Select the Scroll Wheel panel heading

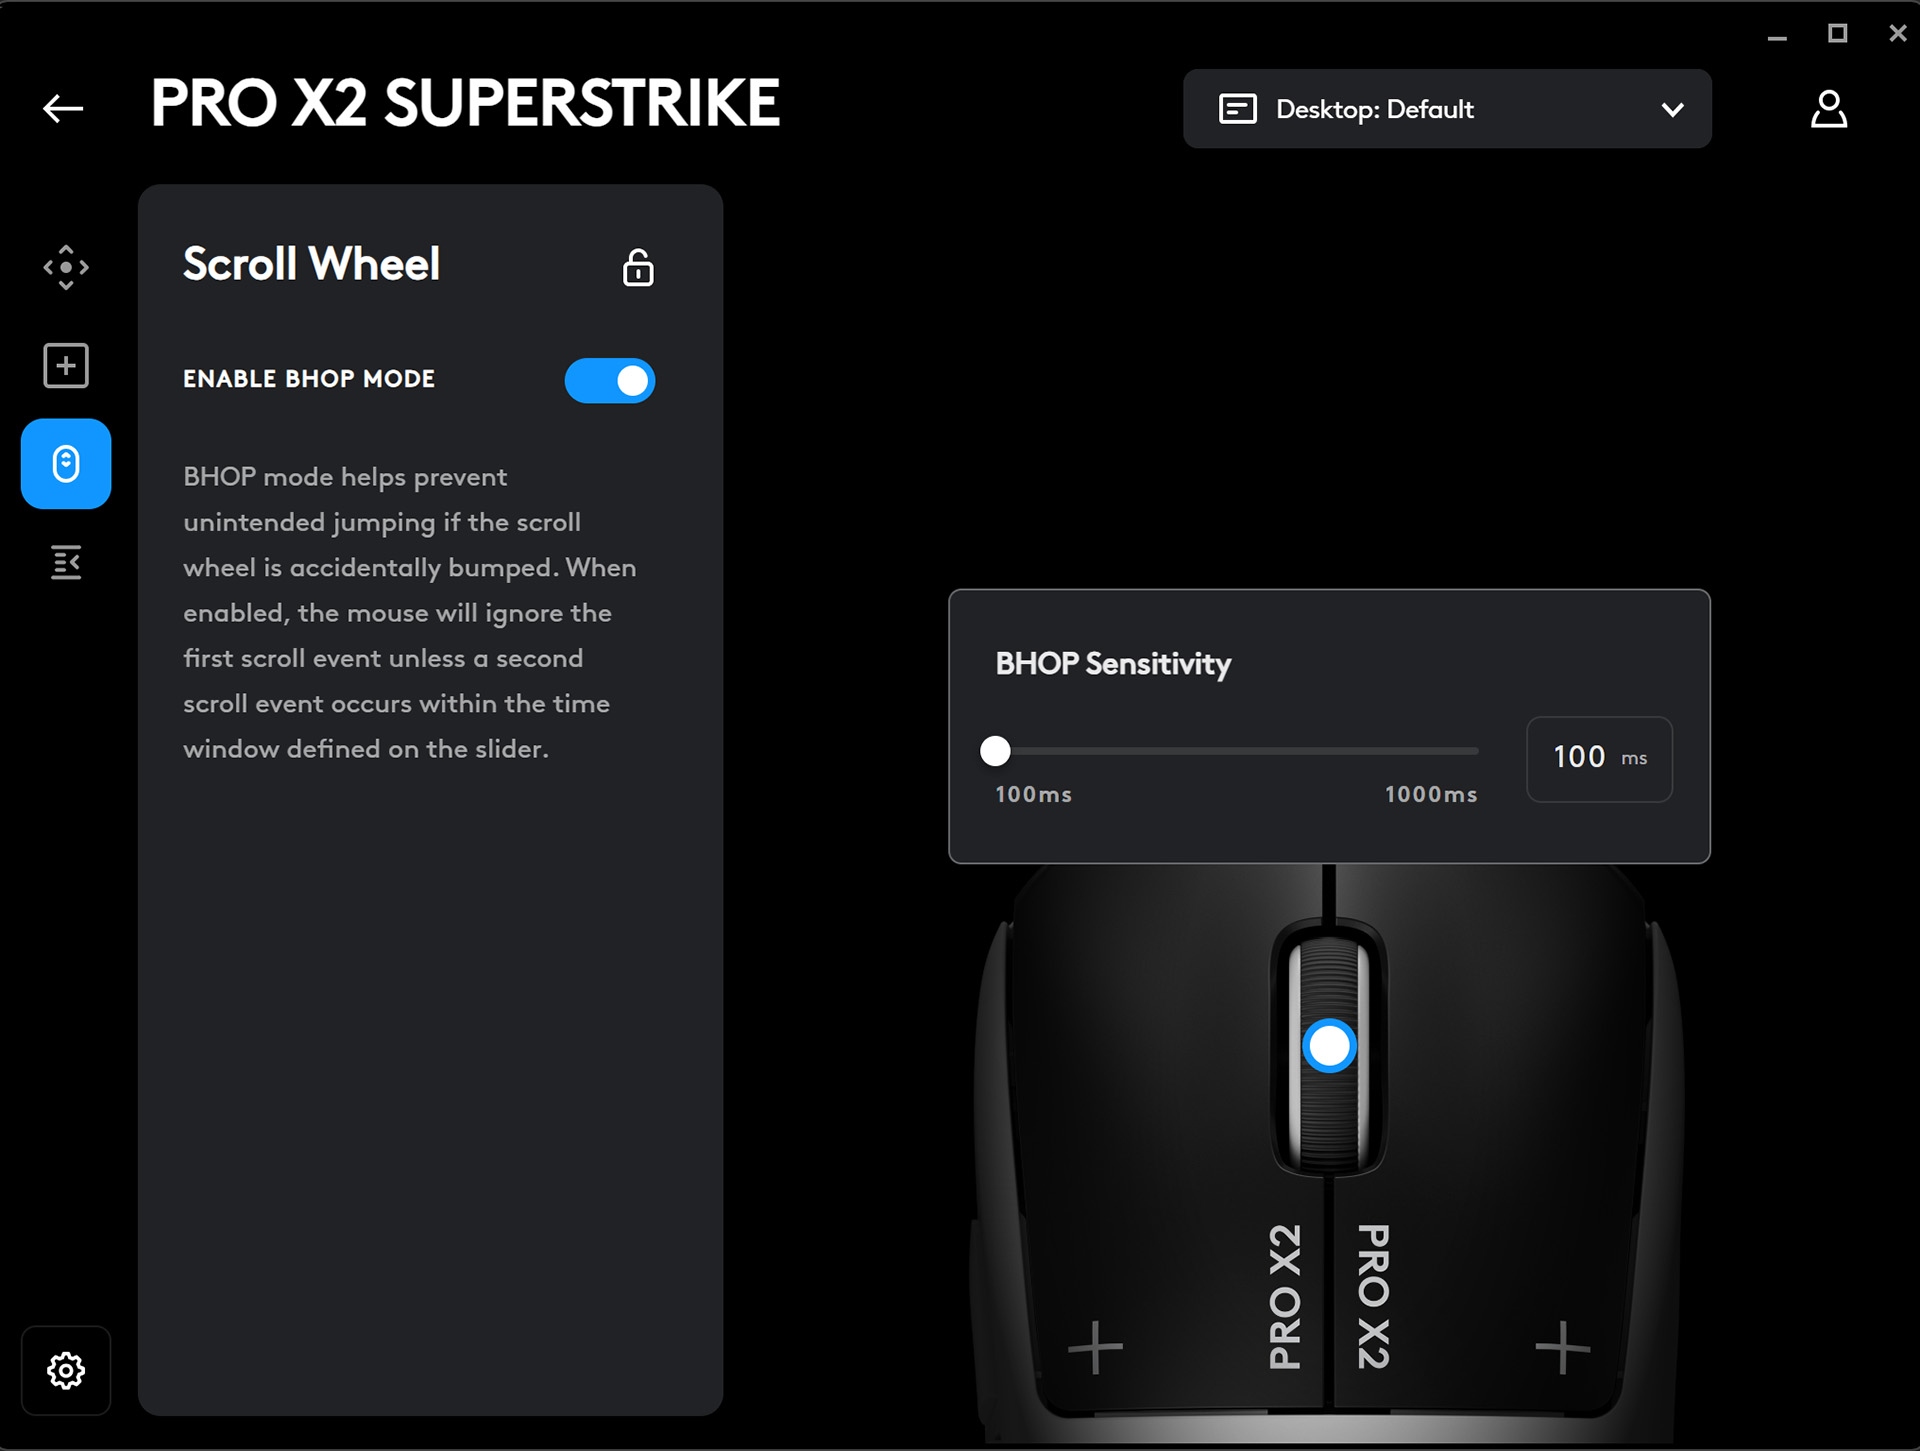[x=310, y=264]
